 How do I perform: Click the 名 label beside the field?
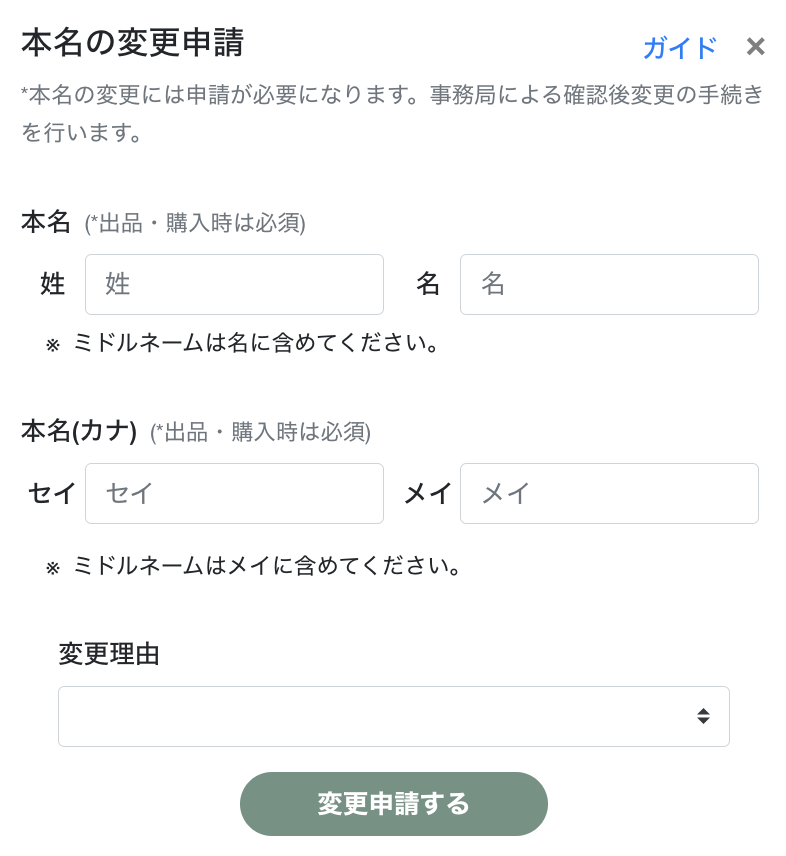tap(428, 284)
